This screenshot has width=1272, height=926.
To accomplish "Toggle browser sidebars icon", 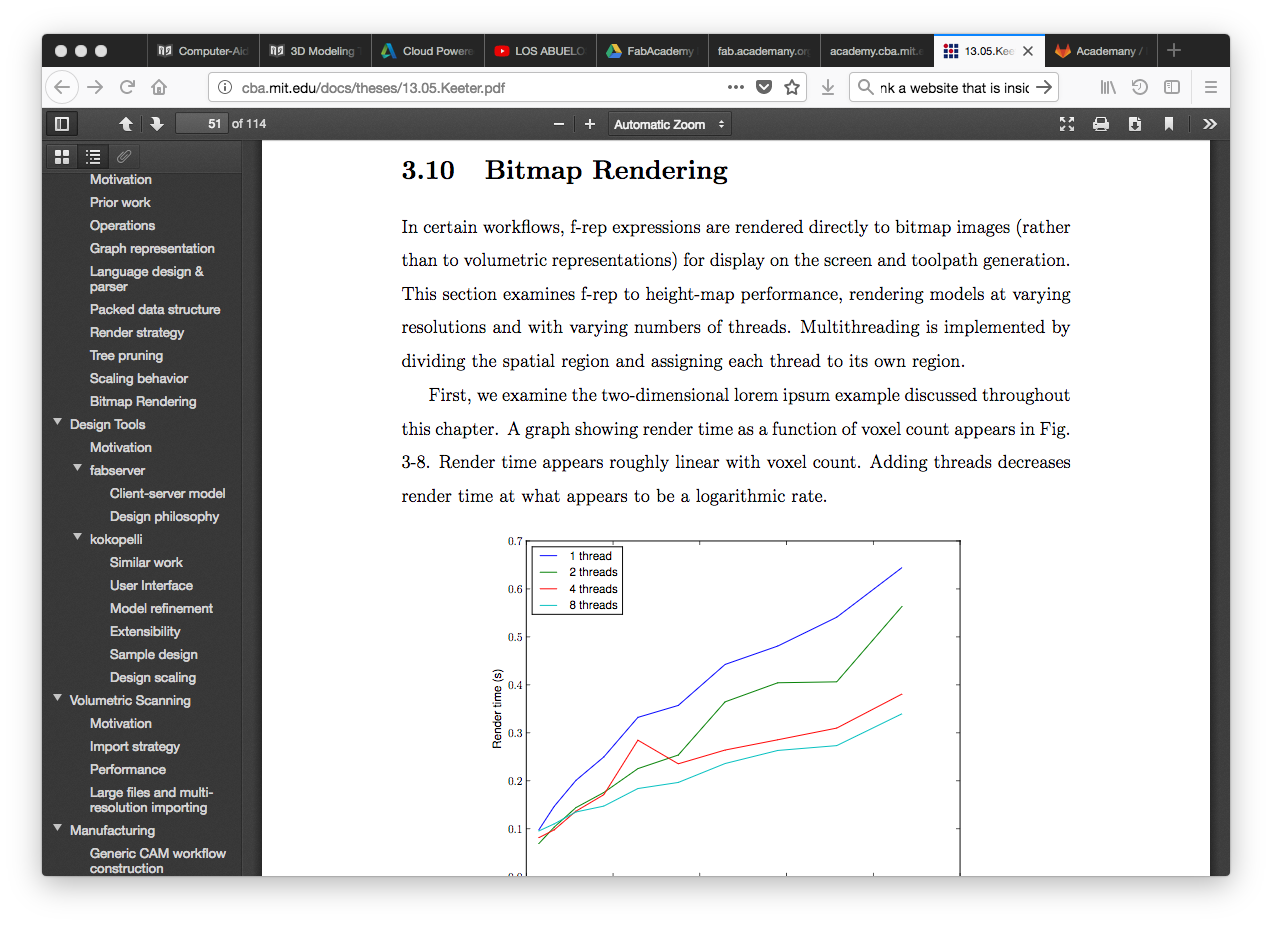I will click(x=1172, y=87).
